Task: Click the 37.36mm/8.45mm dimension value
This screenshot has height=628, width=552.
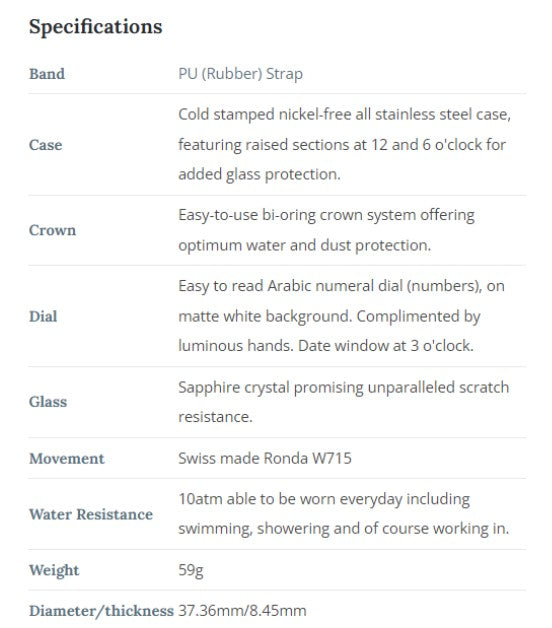Action: pyautogui.click(x=242, y=611)
